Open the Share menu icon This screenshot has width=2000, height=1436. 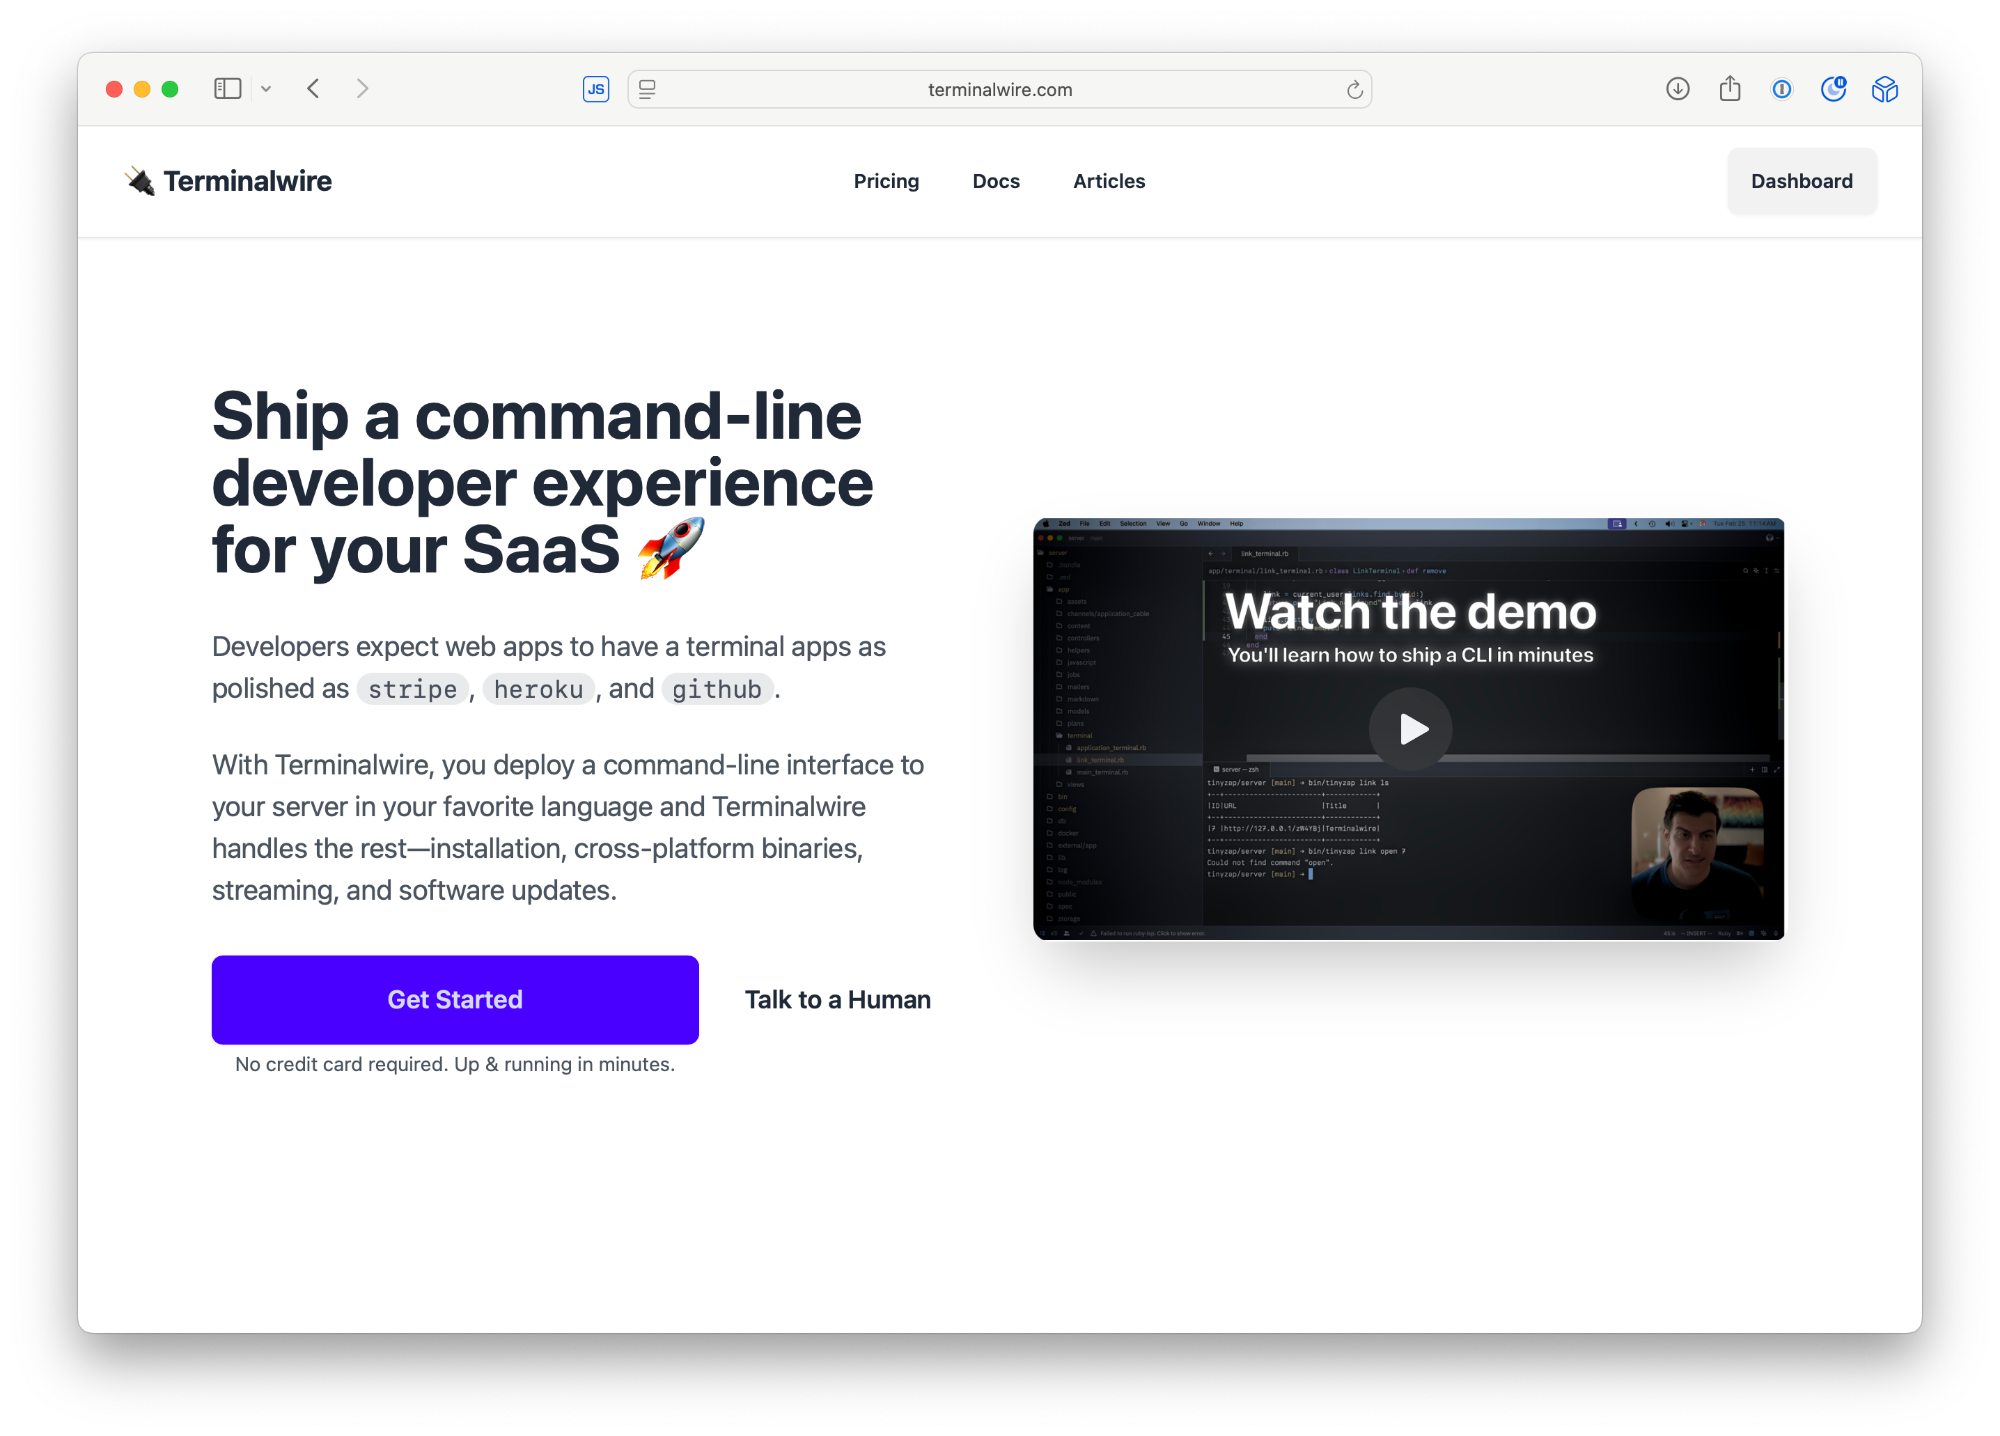coord(1730,89)
